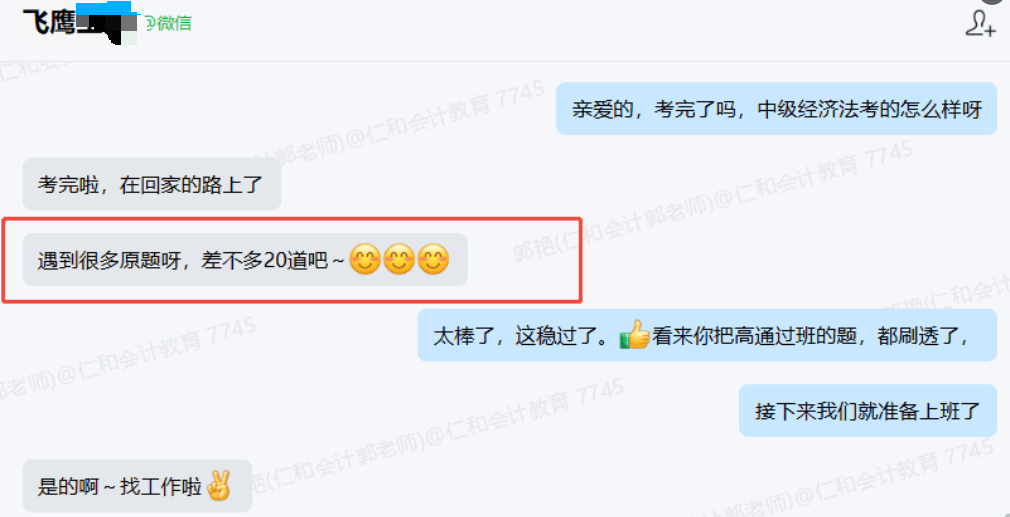1010x517 pixels.
Task: Click the leftmost blushing smile emoji
Action: tap(365, 260)
